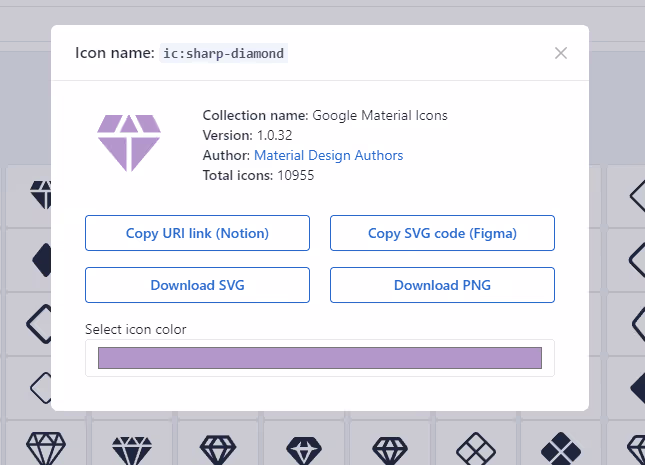
Task: Click the Total icons 10955 text
Action: click(x=258, y=175)
